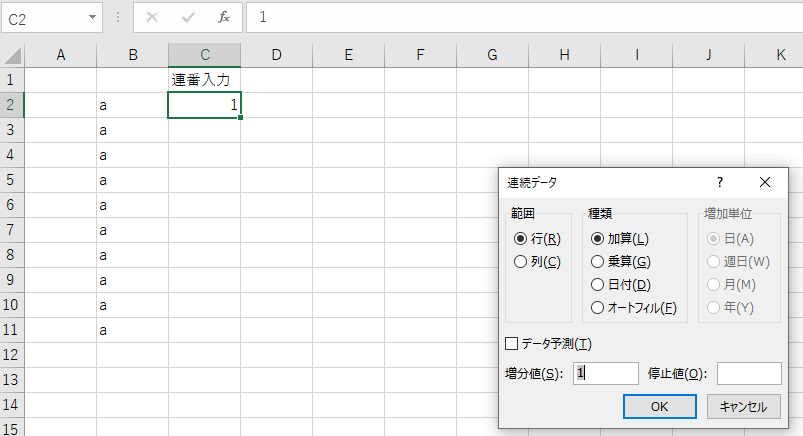Select the オートフィル(F) radio button
This screenshot has height=436, width=803.
point(598,308)
